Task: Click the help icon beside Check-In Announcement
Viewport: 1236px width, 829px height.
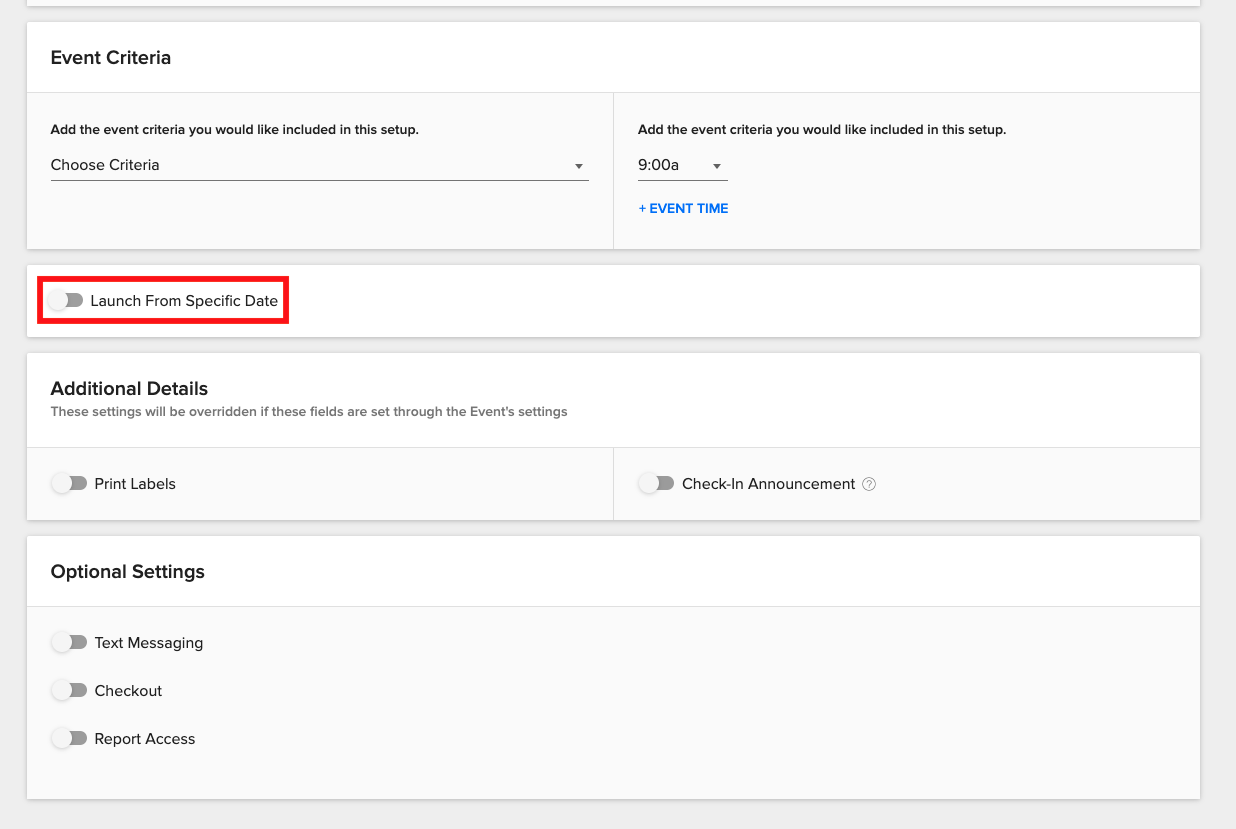Action: click(869, 484)
